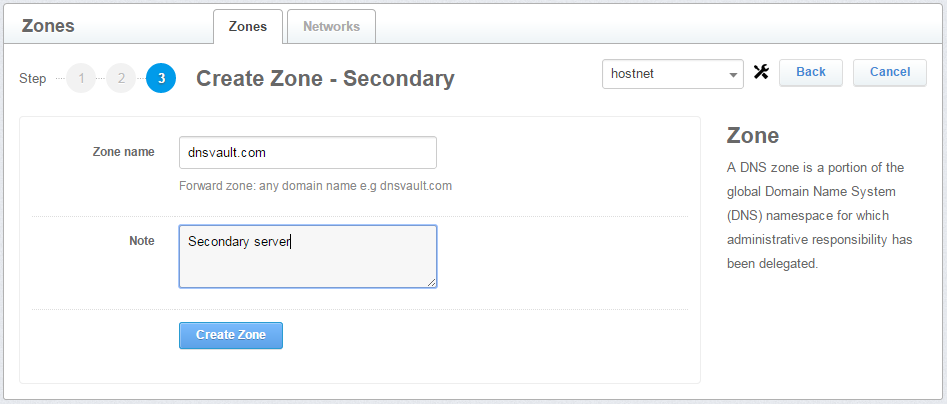Click the Note field label

[141, 241]
